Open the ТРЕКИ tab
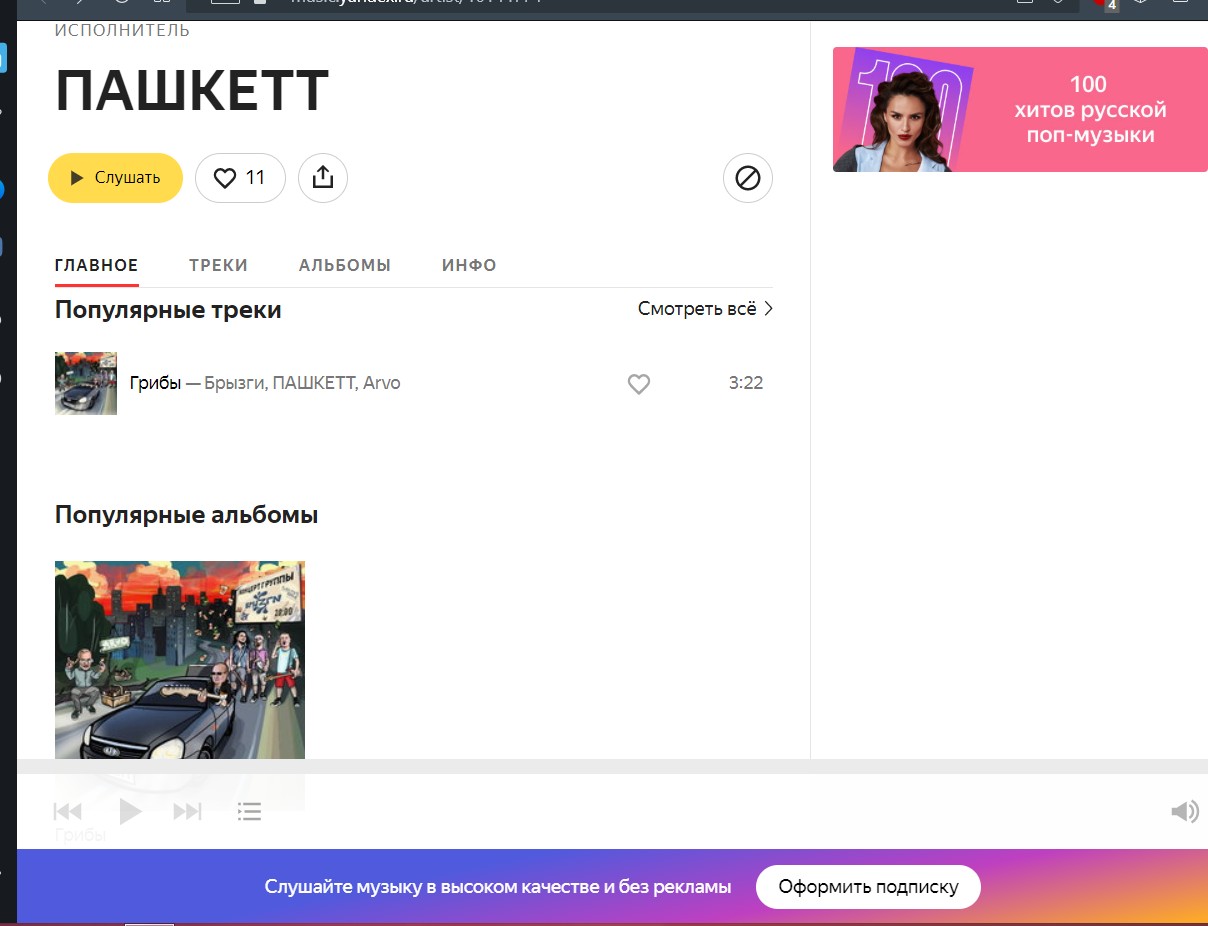Screen dimensions: 1208x926 pos(219,265)
